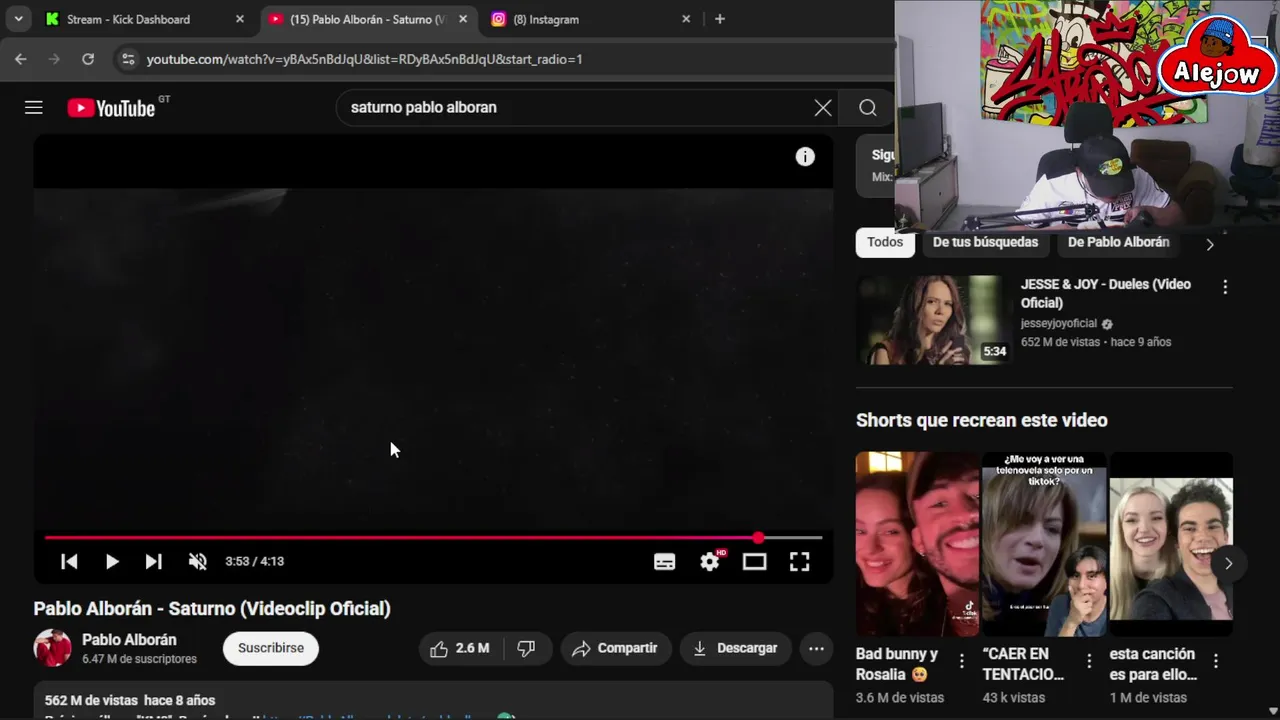Close the Pablo Alborán YouTube tab
The image size is (1280, 720).
[x=463, y=19]
